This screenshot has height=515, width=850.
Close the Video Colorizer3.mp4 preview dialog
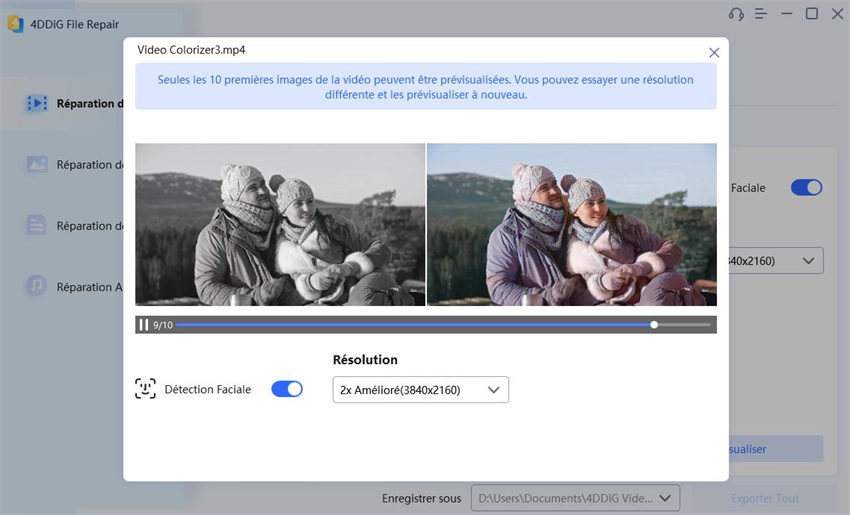click(713, 53)
